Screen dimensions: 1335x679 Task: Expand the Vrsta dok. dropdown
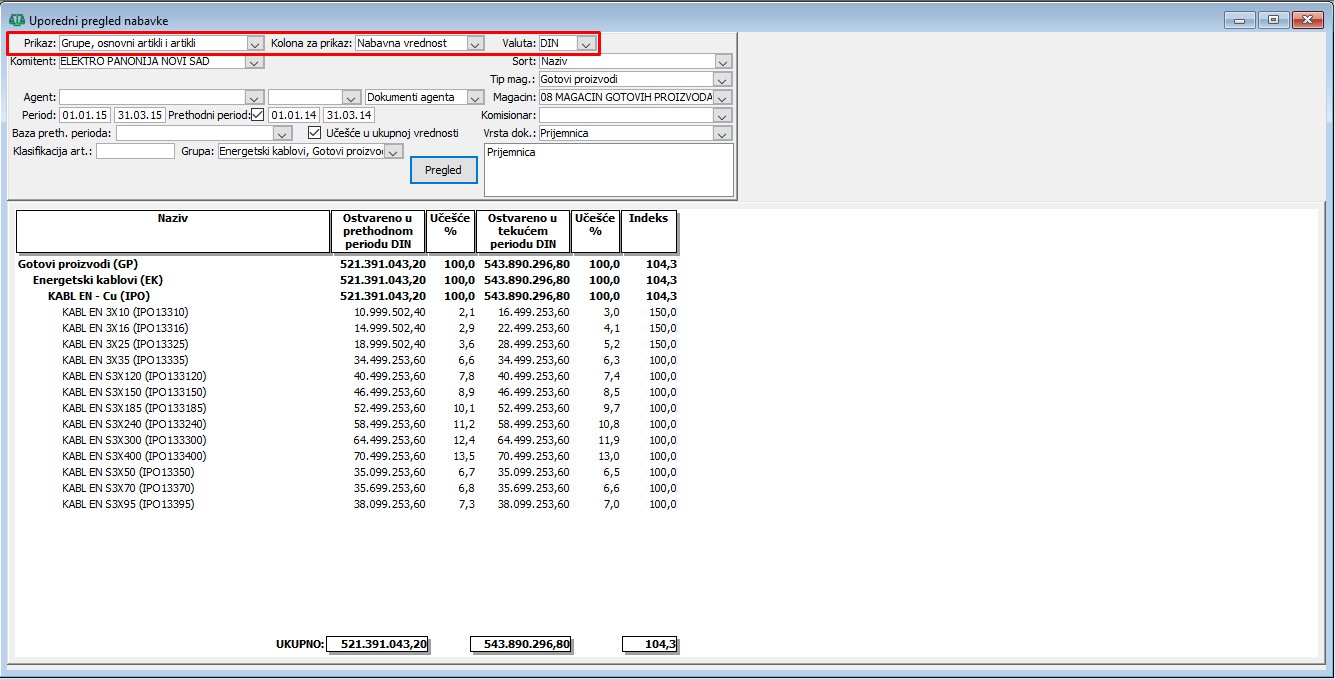pos(723,134)
